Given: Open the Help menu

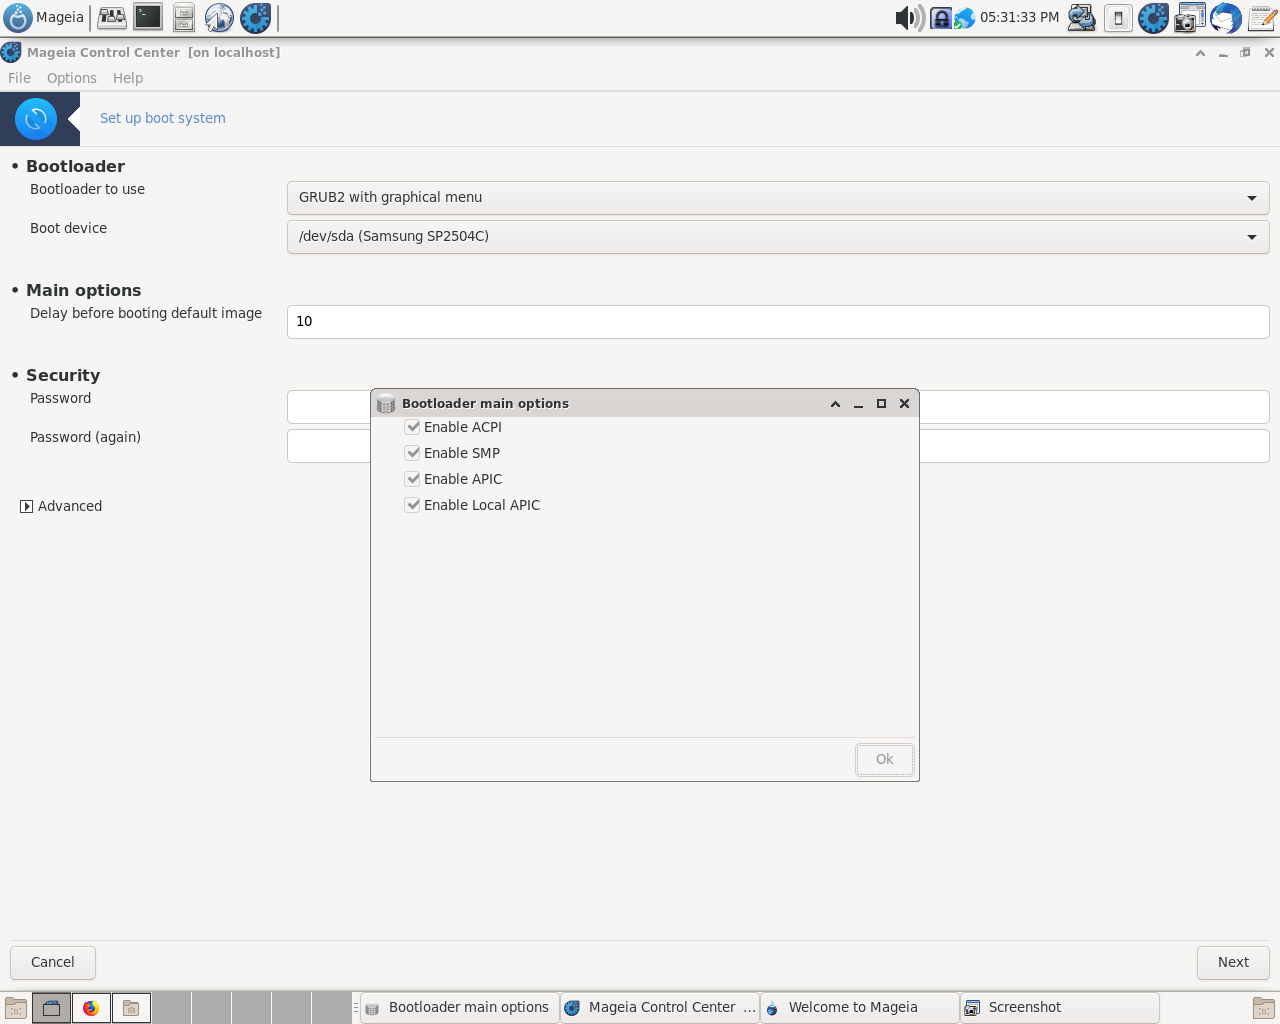Looking at the screenshot, I should (128, 78).
